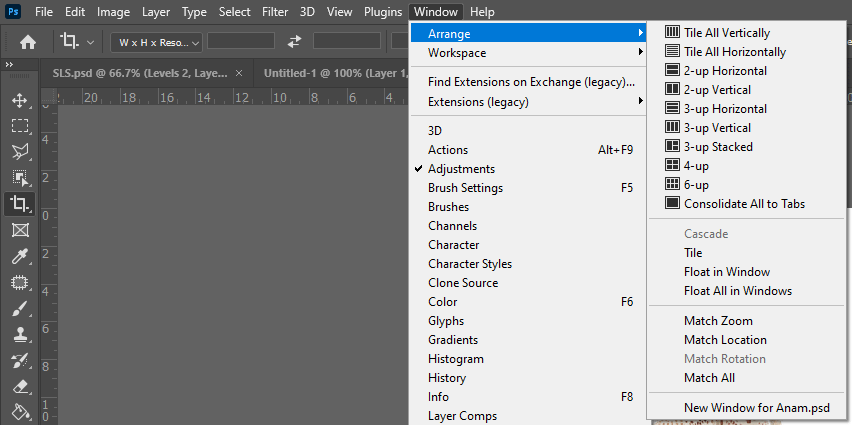Toggle the Adjustments panel checkmark item
This screenshot has width=852, height=425.
[x=461, y=169]
